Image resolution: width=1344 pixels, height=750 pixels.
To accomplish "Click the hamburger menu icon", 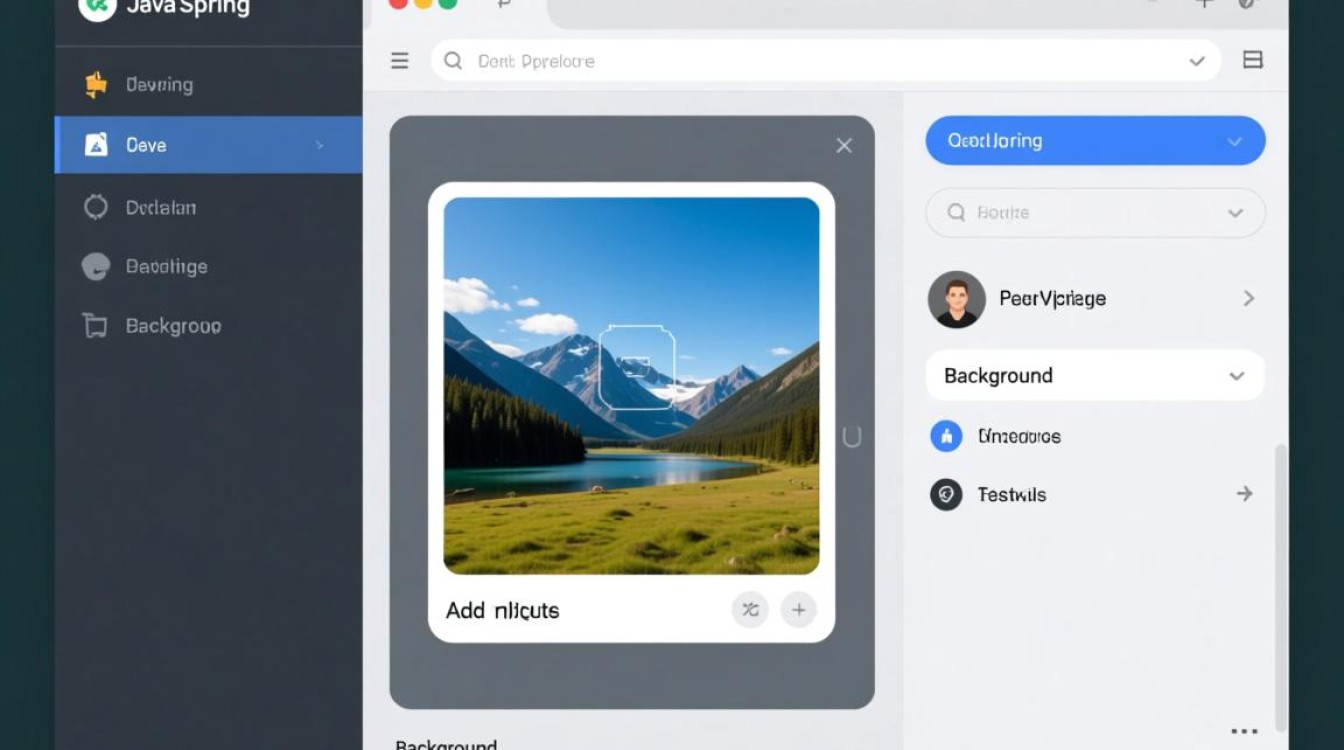I will point(400,61).
